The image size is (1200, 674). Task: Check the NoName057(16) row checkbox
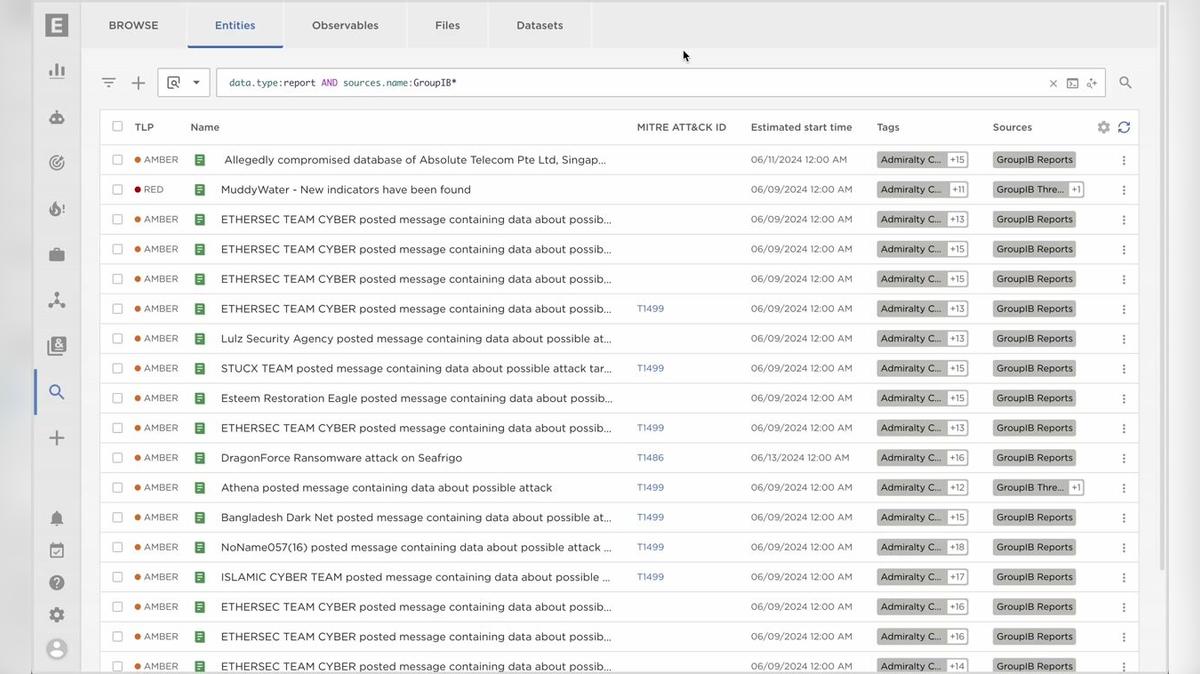117,547
